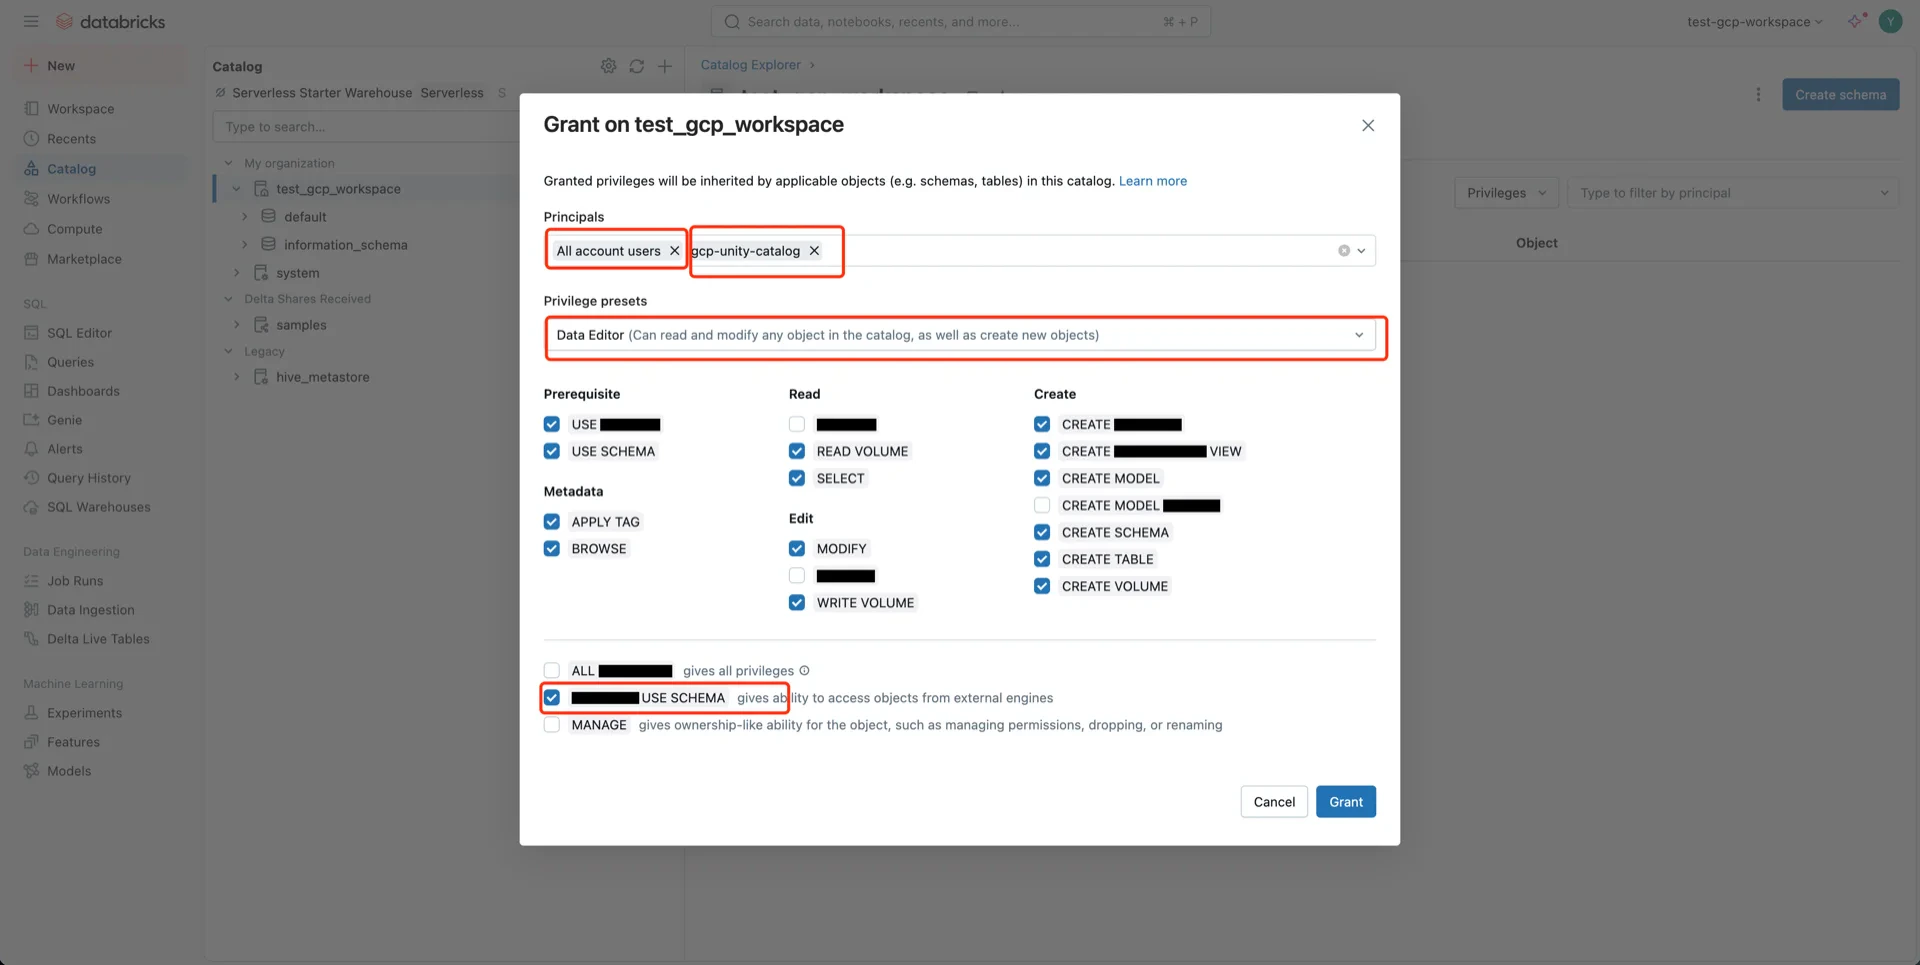Click the info icon next to gives all privileges

coord(804,671)
